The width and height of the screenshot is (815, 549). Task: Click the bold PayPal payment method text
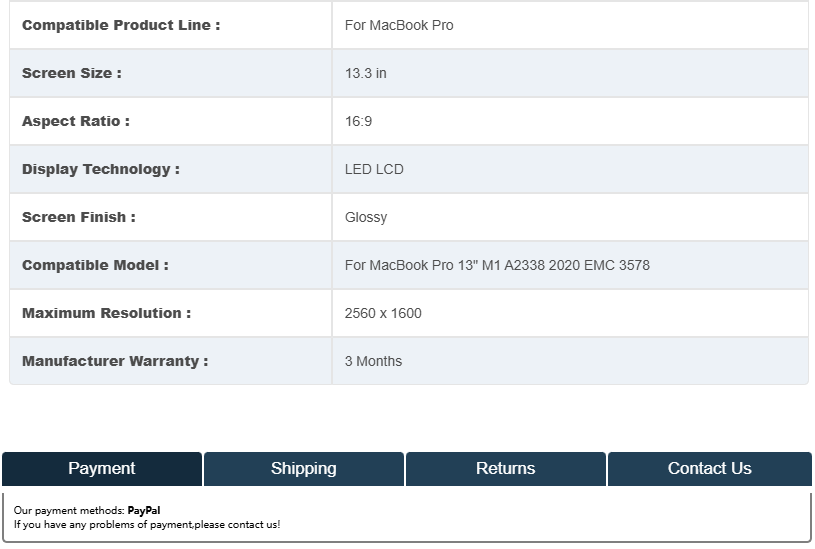(144, 511)
